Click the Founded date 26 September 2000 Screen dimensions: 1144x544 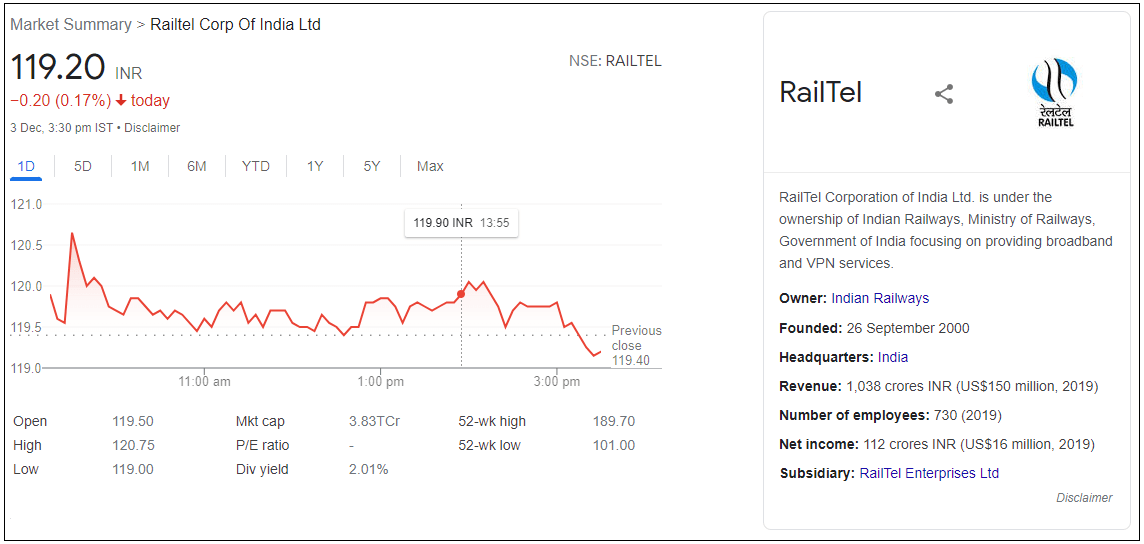(908, 328)
